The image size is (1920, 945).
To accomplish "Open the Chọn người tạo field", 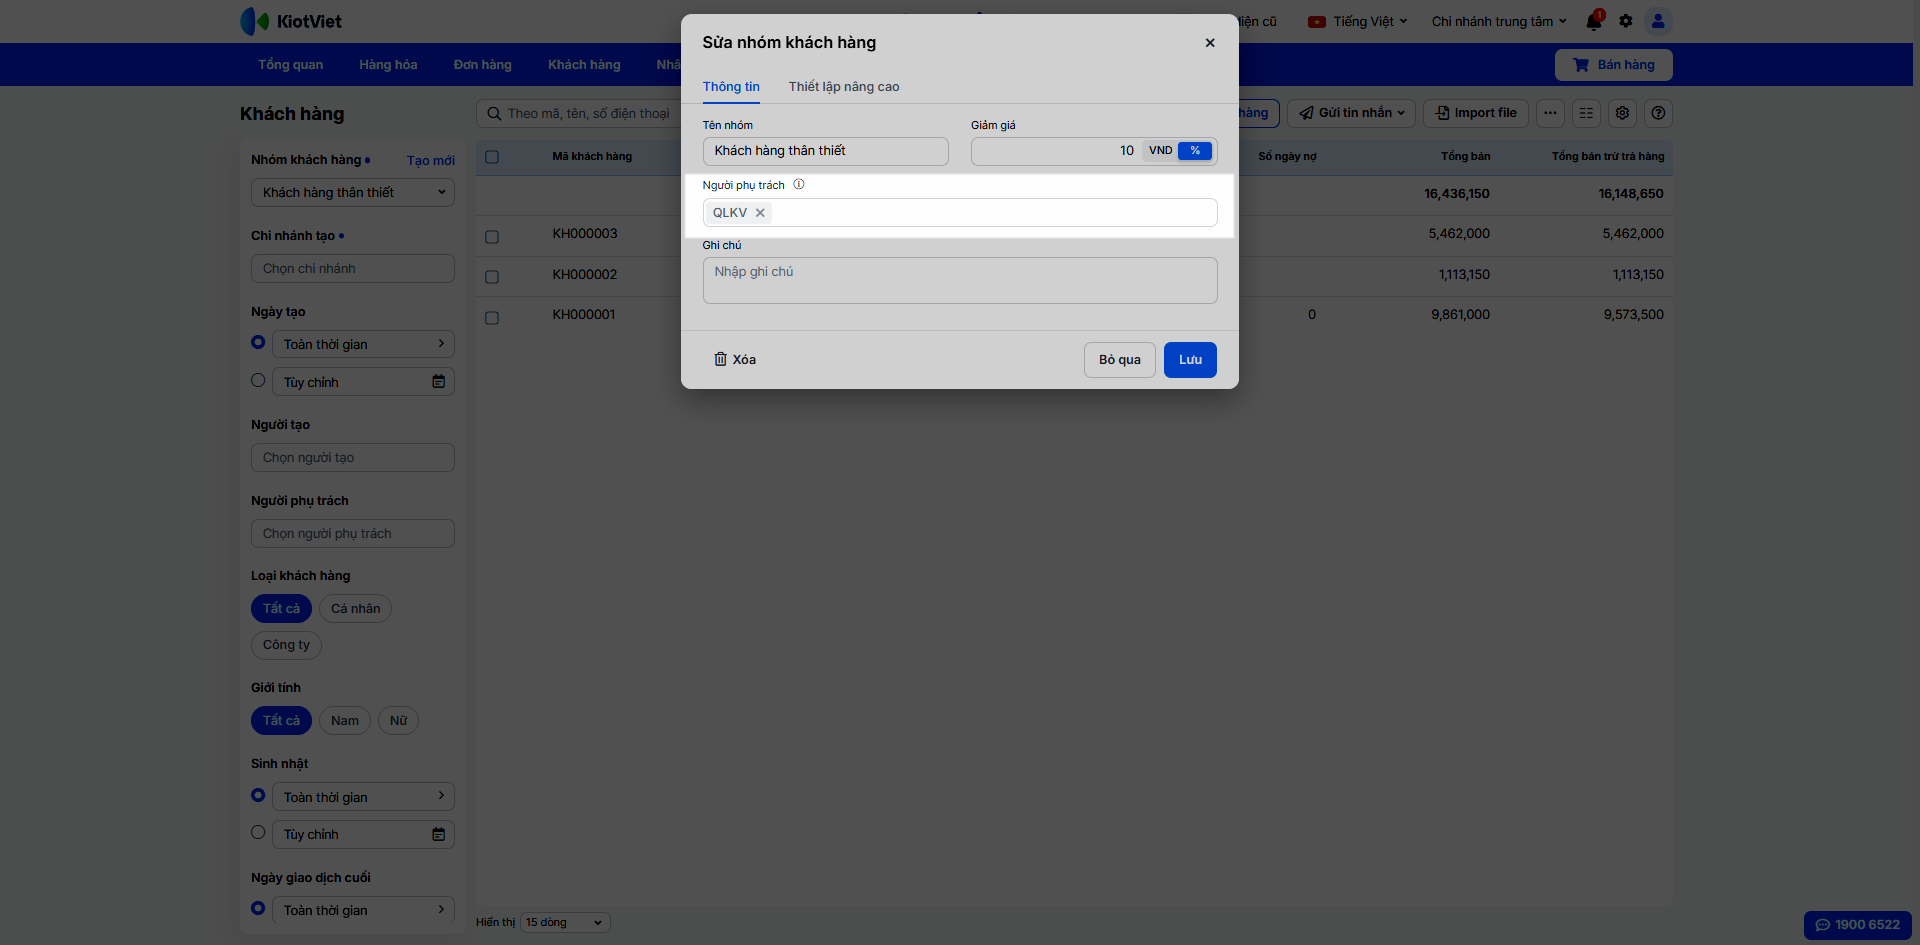I will point(353,458).
